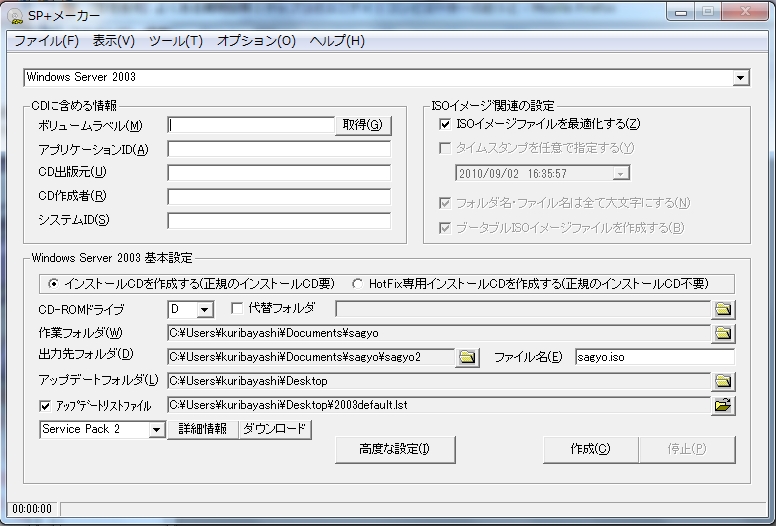This screenshot has height=526, width=776.
Task: Toggle フォルダ名・ファイル名は全て大文字にする checkbox
Action: click(x=445, y=203)
